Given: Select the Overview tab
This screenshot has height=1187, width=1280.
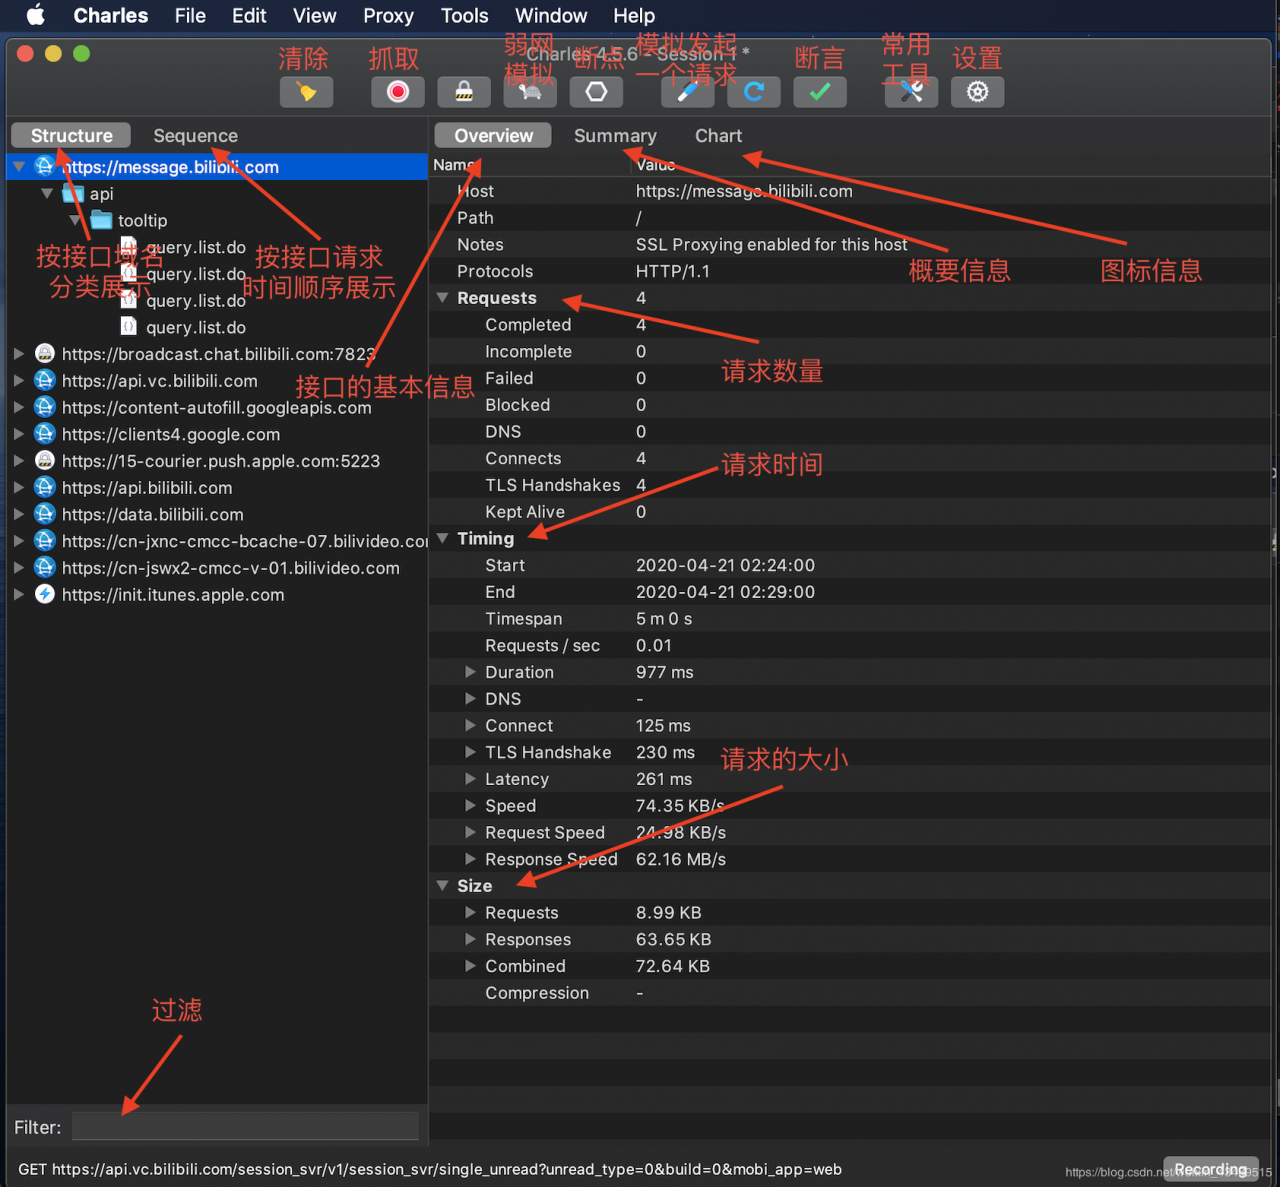Looking at the screenshot, I should click(493, 135).
